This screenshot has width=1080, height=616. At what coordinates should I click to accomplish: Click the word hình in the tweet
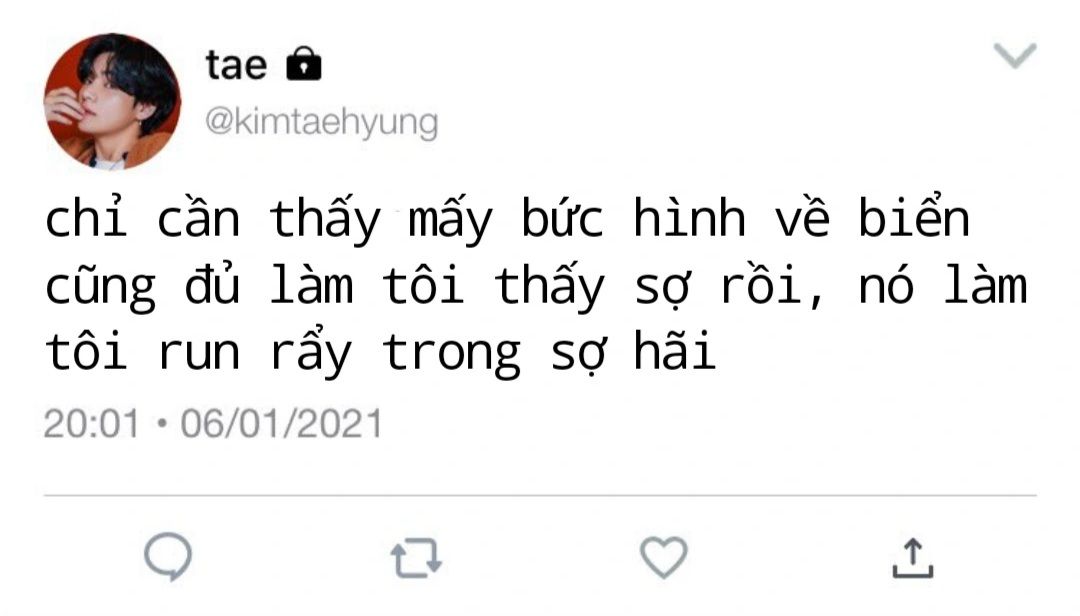[x=689, y=219]
